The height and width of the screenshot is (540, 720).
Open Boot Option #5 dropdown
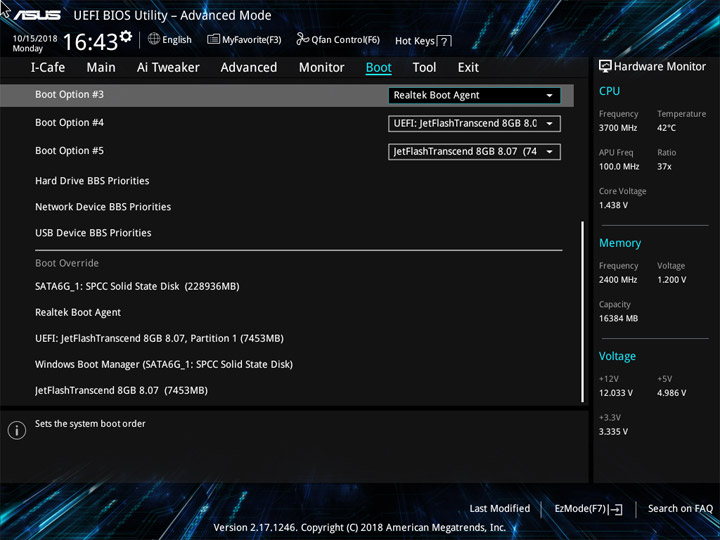tap(474, 152)
